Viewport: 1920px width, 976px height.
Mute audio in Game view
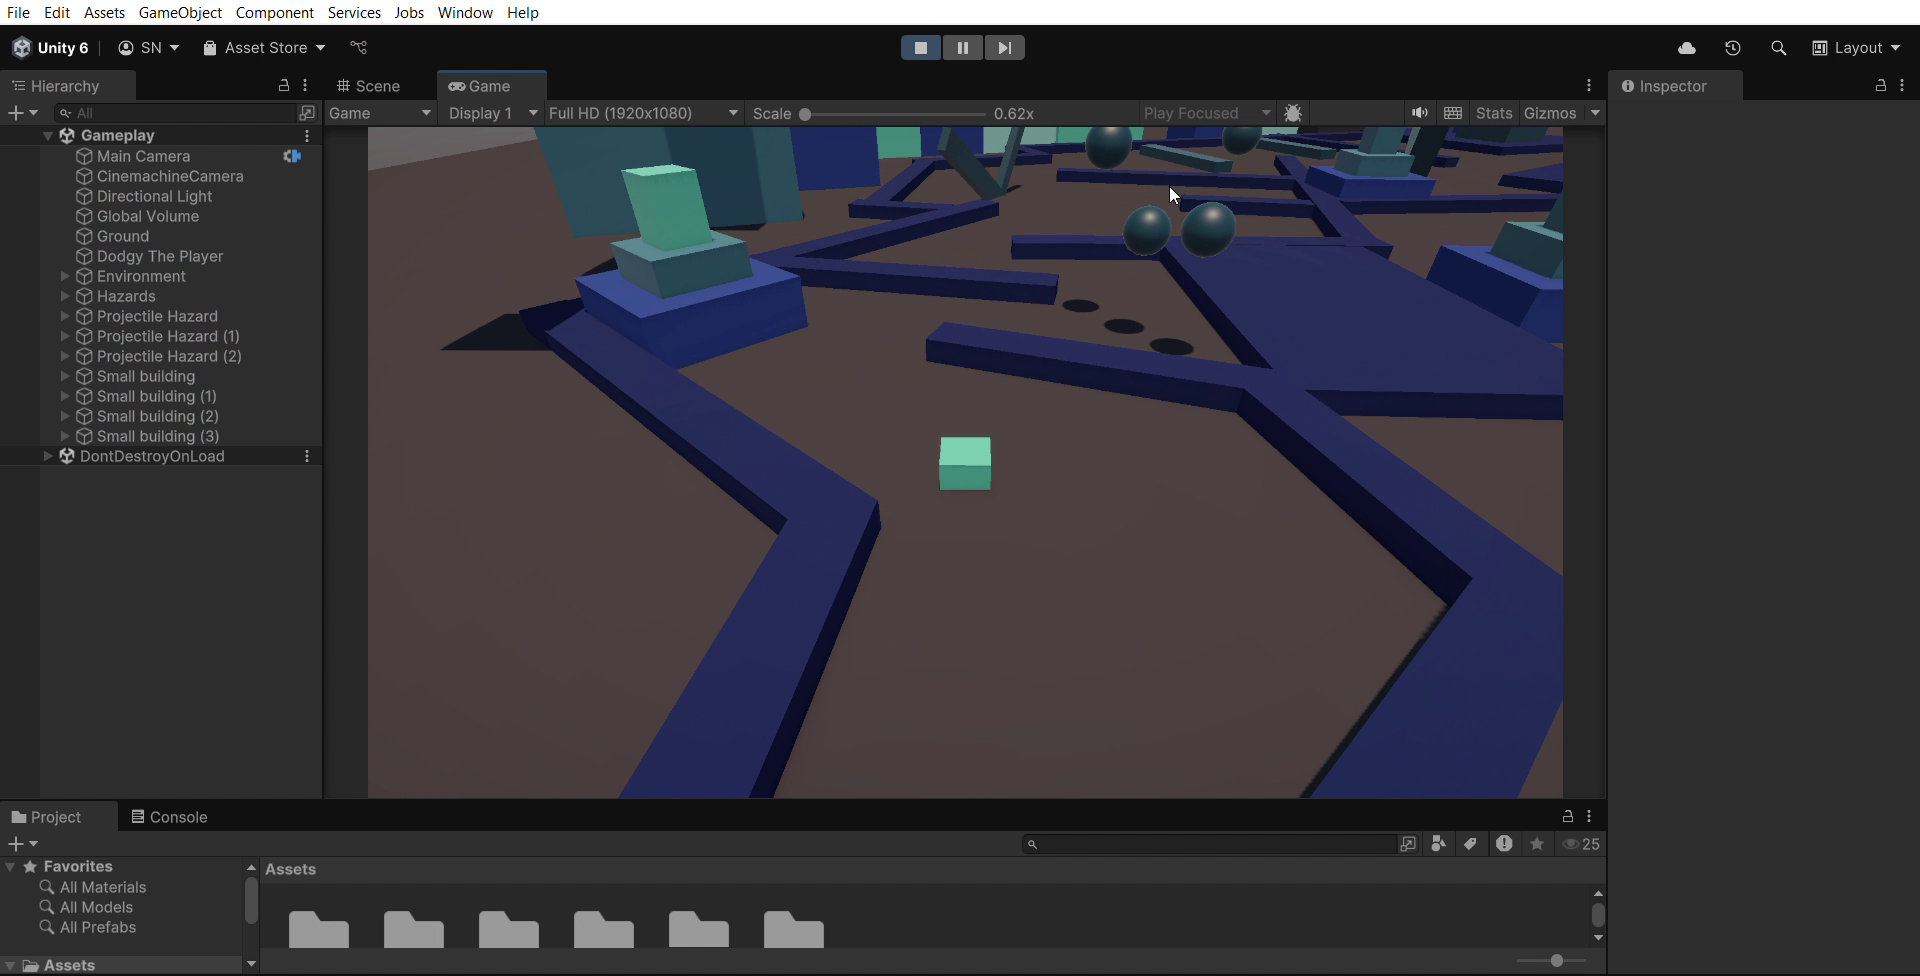[1420, 113]
